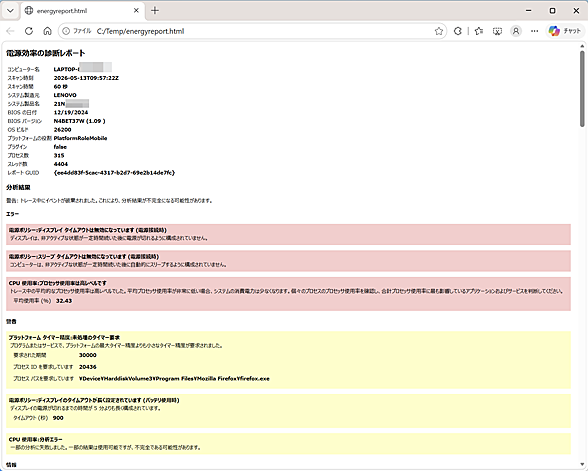Click the red CPU usage error block
588x471 pixels.
click(288, 294)
